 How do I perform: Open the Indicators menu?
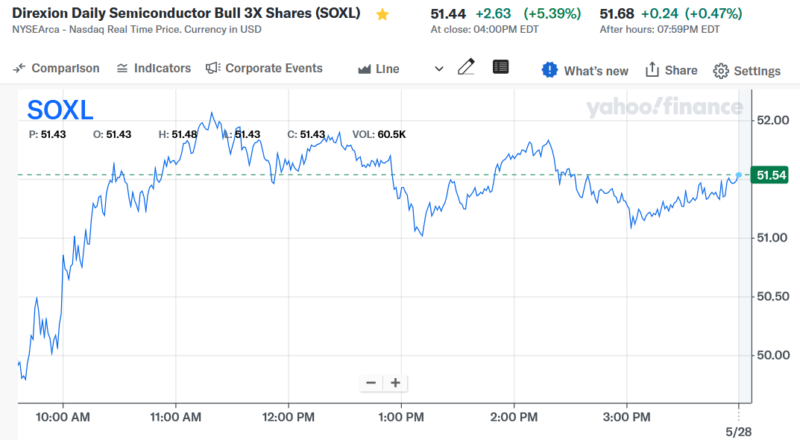click(x=154, y=68)
